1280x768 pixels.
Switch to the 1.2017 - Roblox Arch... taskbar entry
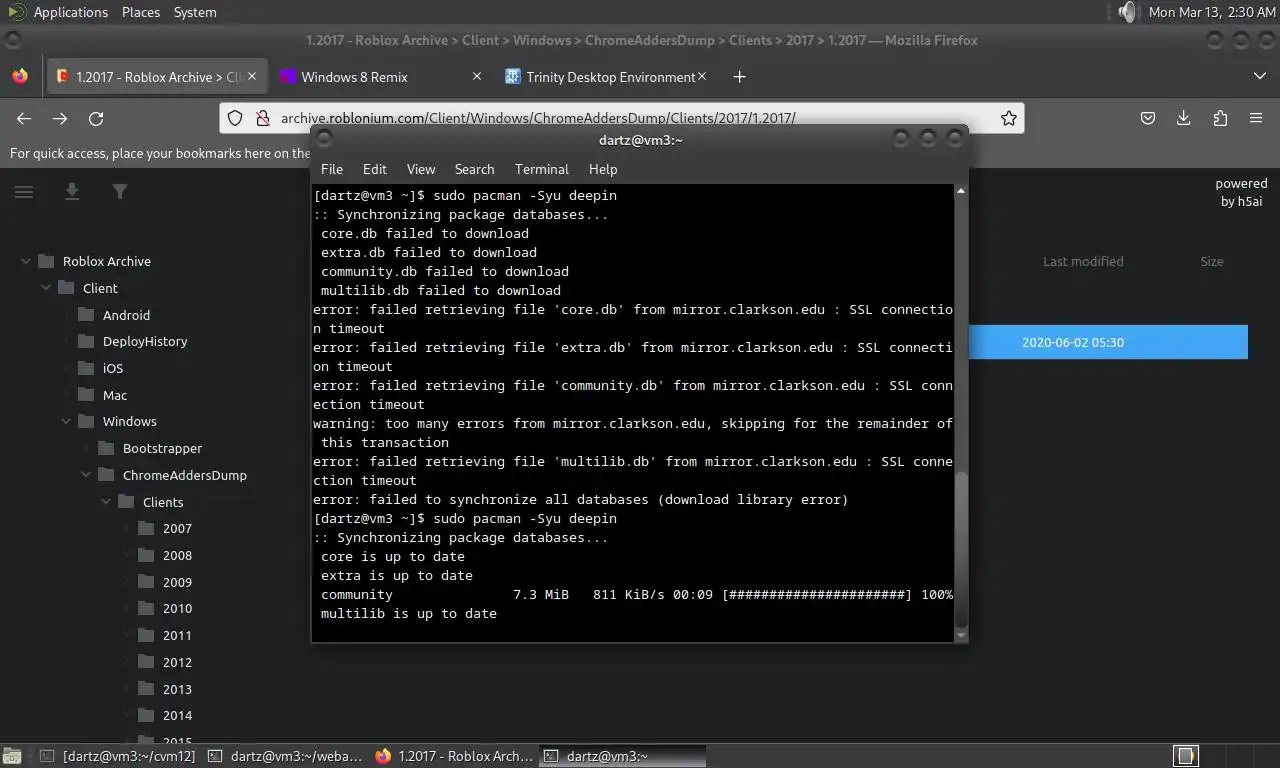(454, 756)
